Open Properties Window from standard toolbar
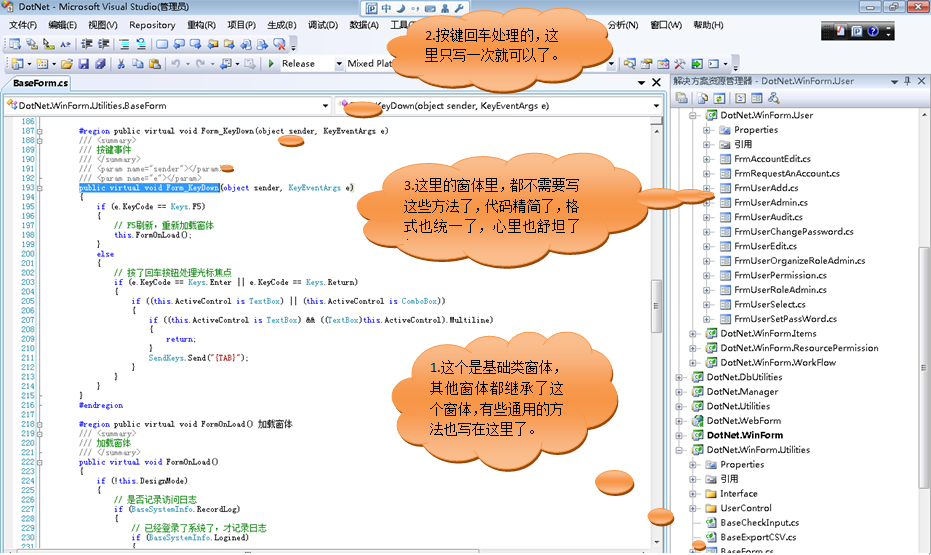 tap(646, 64)
